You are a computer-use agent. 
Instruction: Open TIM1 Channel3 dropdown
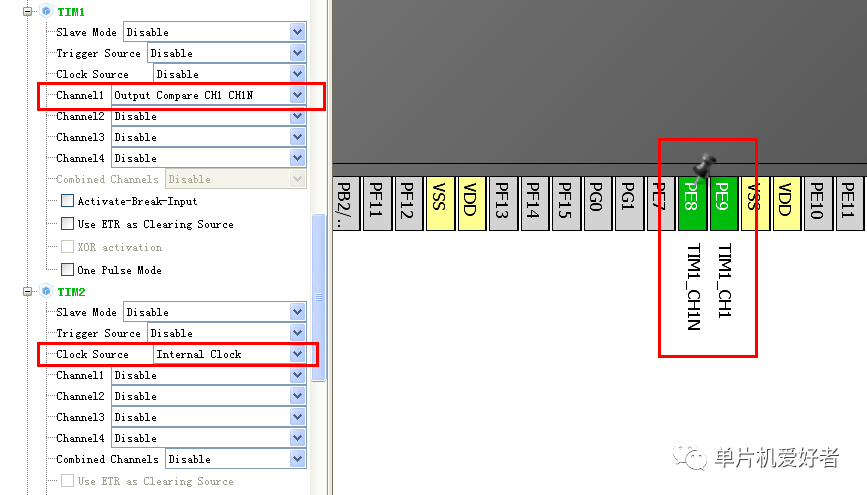point(208,137)
